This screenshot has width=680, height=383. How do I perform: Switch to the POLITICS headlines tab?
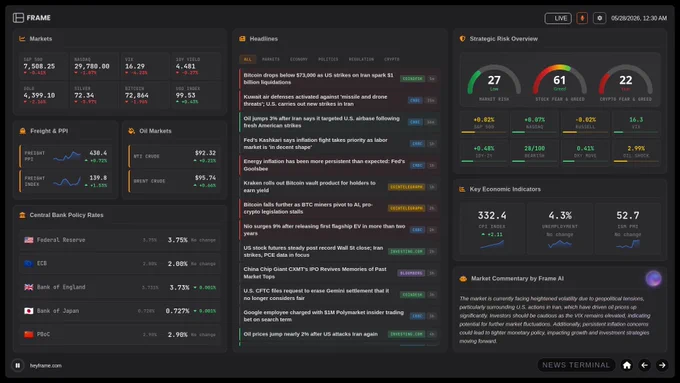(x=328, y=59)
